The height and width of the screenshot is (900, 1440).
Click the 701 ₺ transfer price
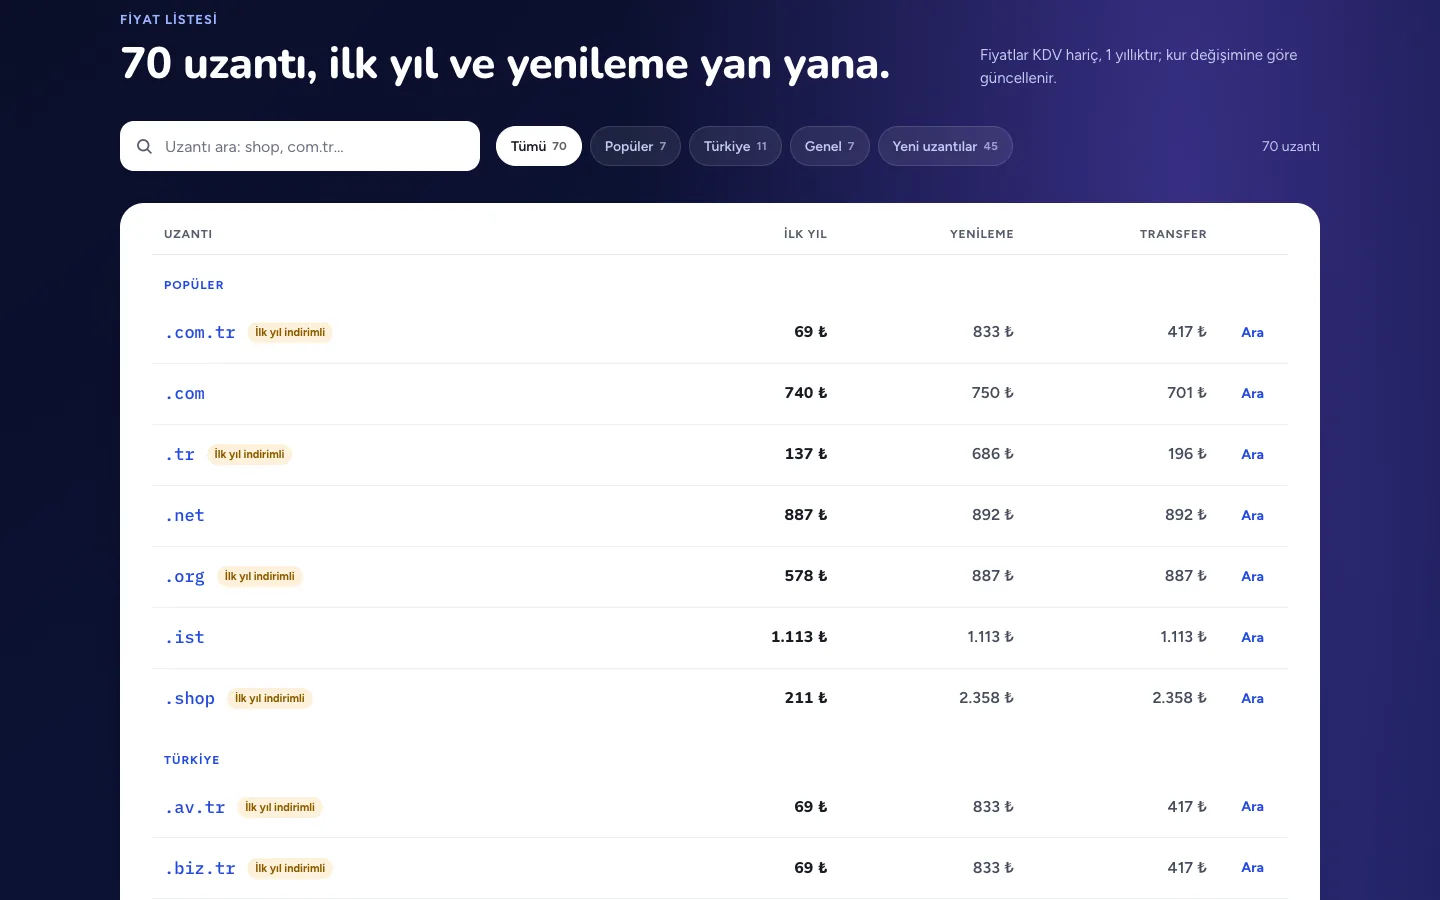(x=1187, y=393)
